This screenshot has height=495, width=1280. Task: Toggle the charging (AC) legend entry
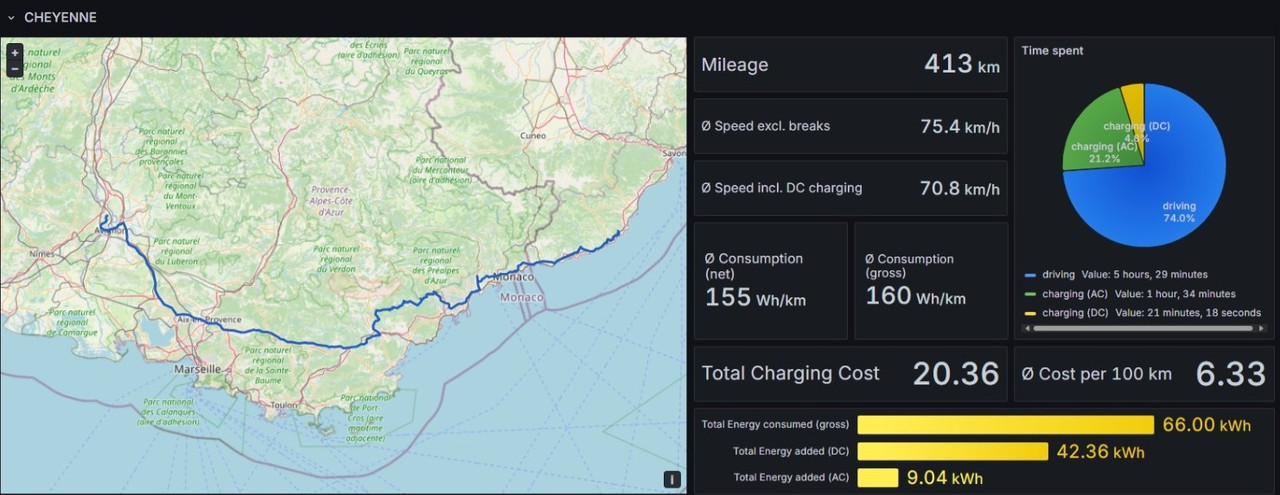click(1129, 294)
